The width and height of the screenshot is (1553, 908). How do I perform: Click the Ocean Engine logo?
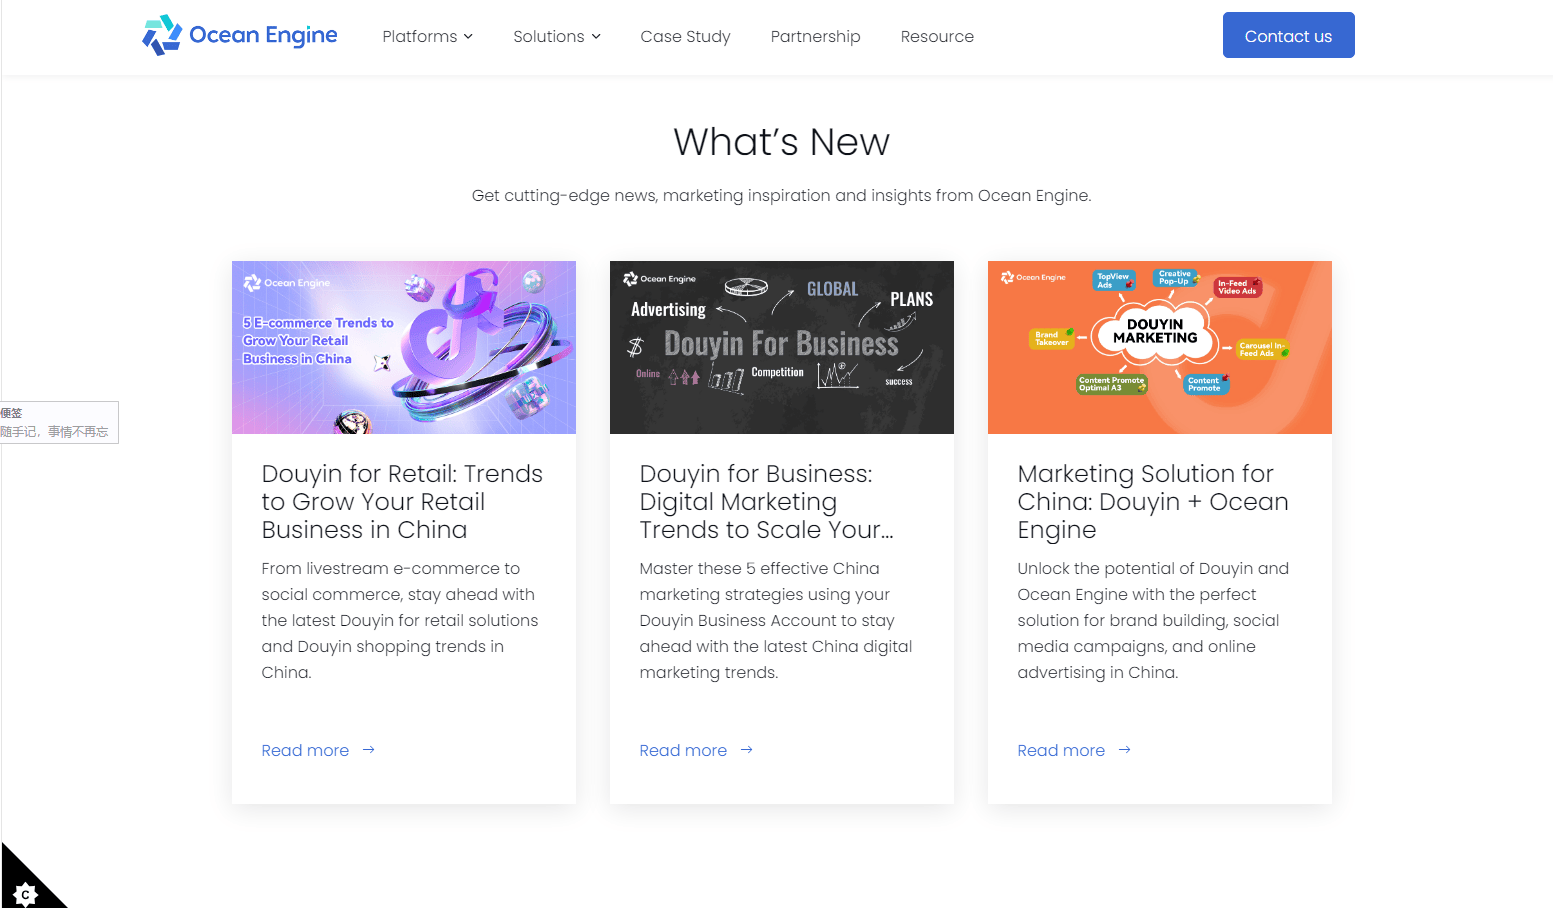(x=240, y=35)
